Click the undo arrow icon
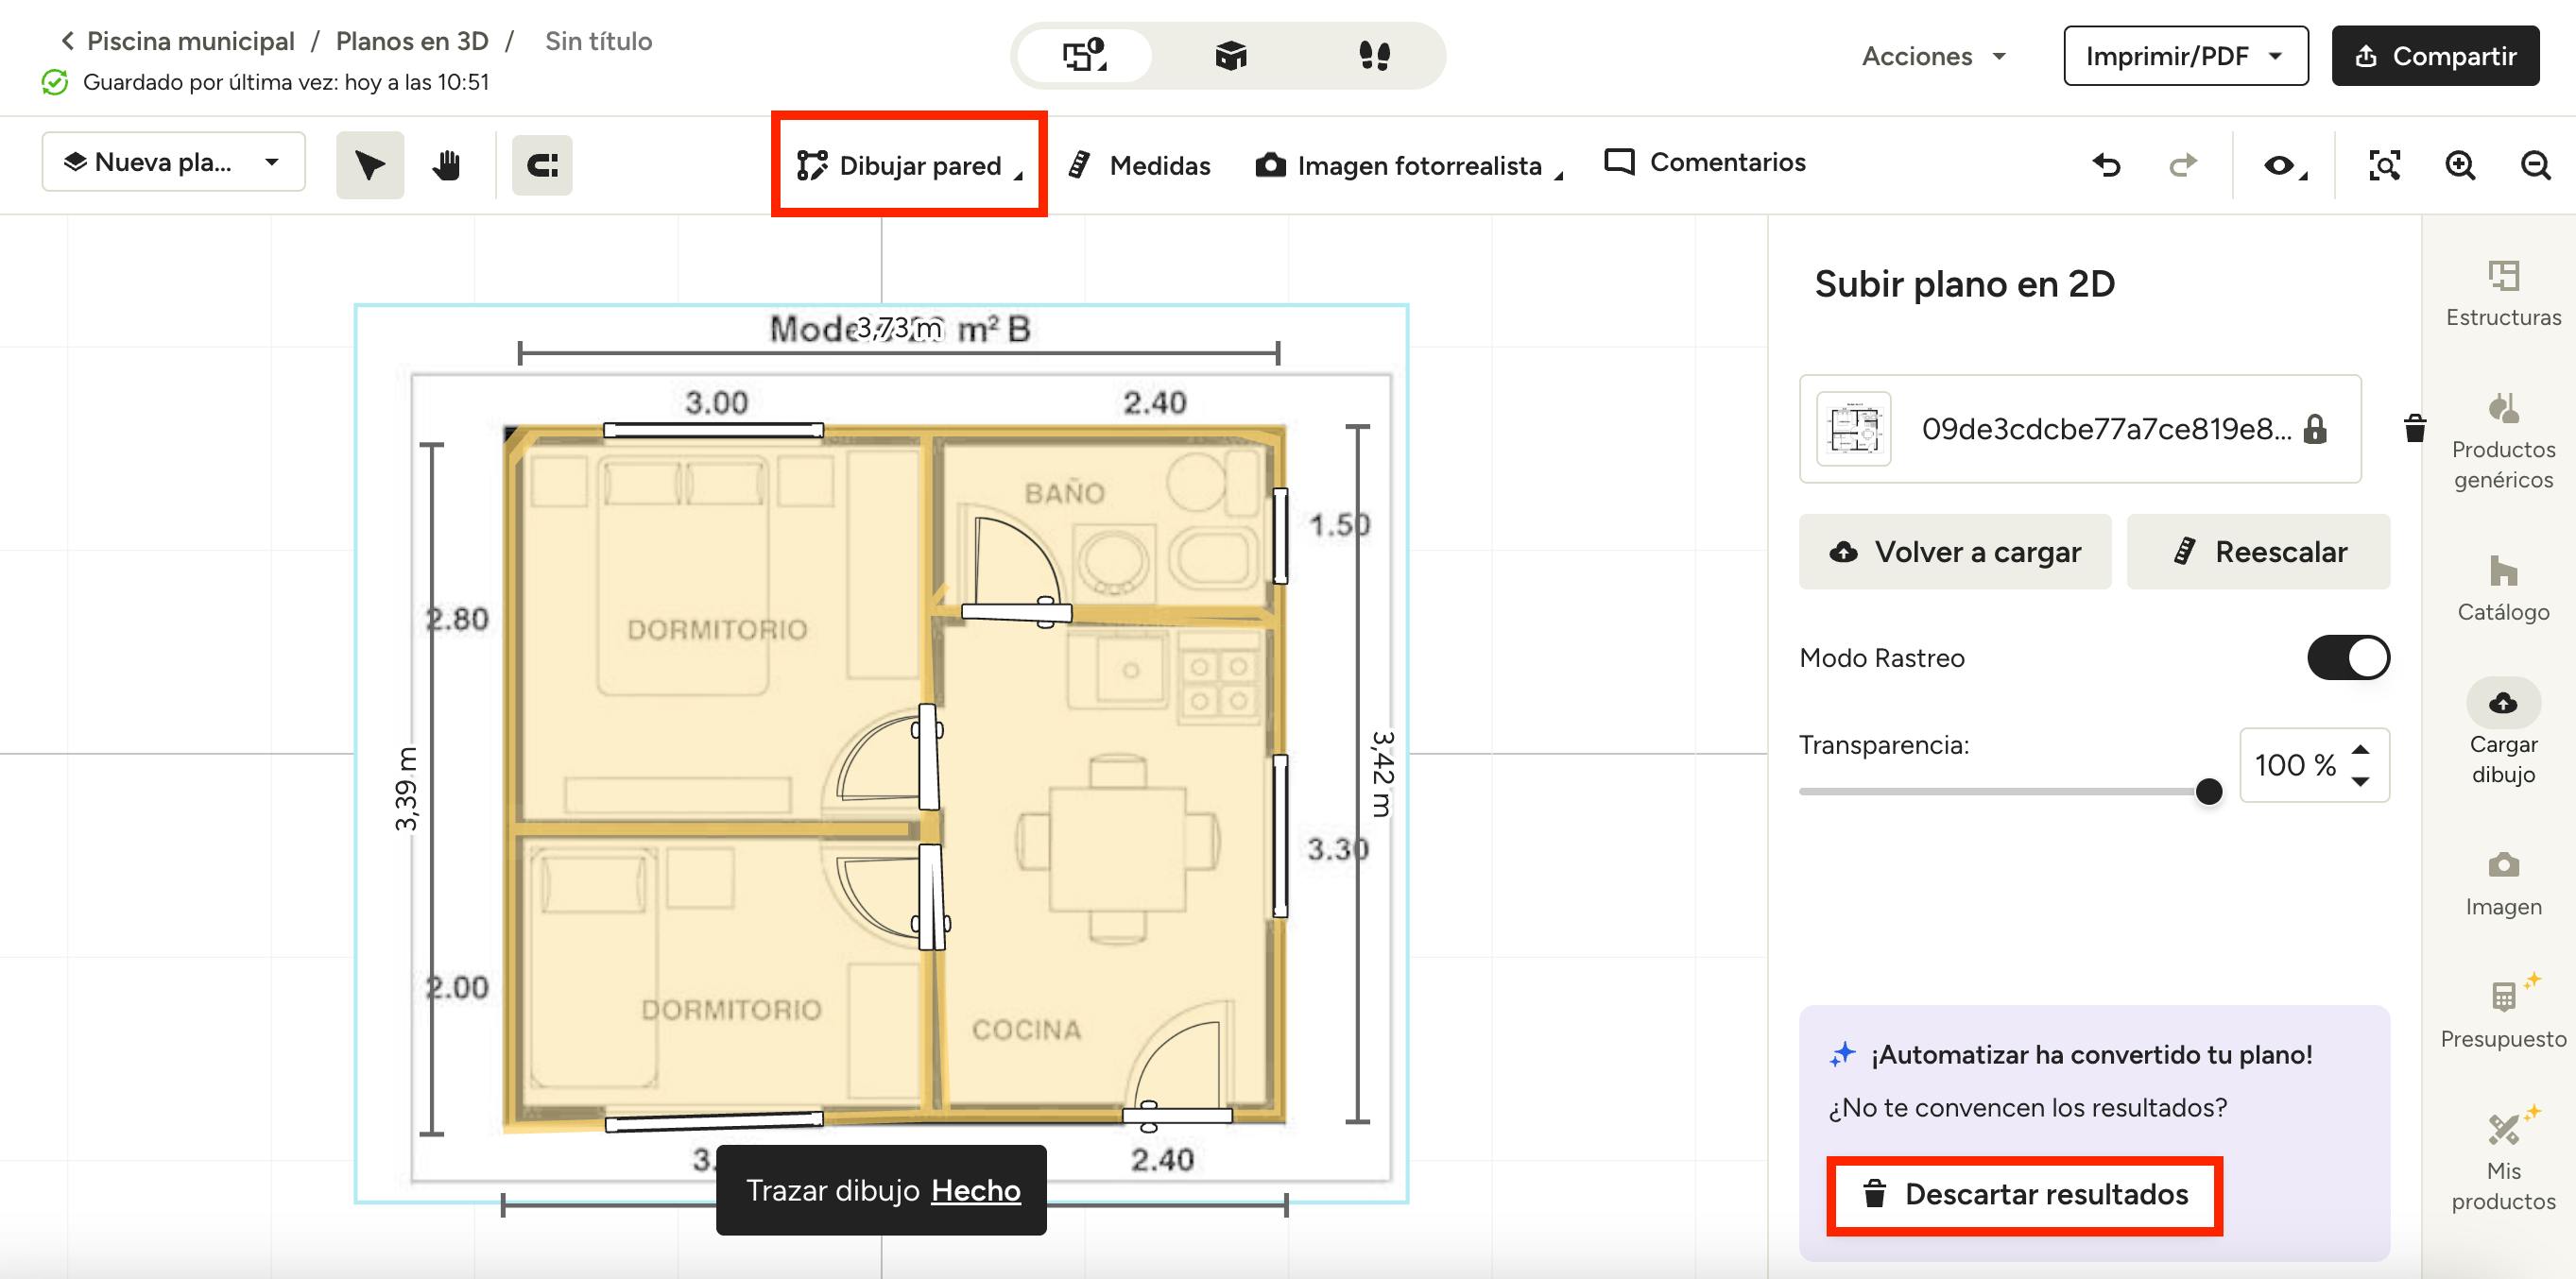The height and width of the screenshot is (1279, 2576). tap(2107, 165)
